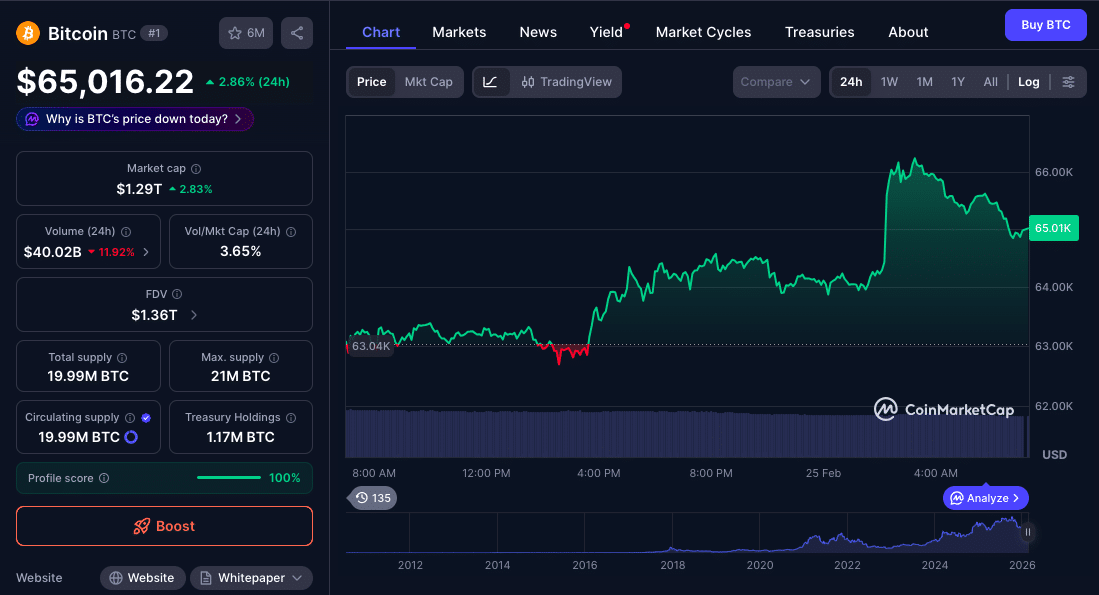This screenshot has height=595, width=1099.
Task: Switch chart to logarithmic scale with Log
Action: click(x=1028, y=82)
